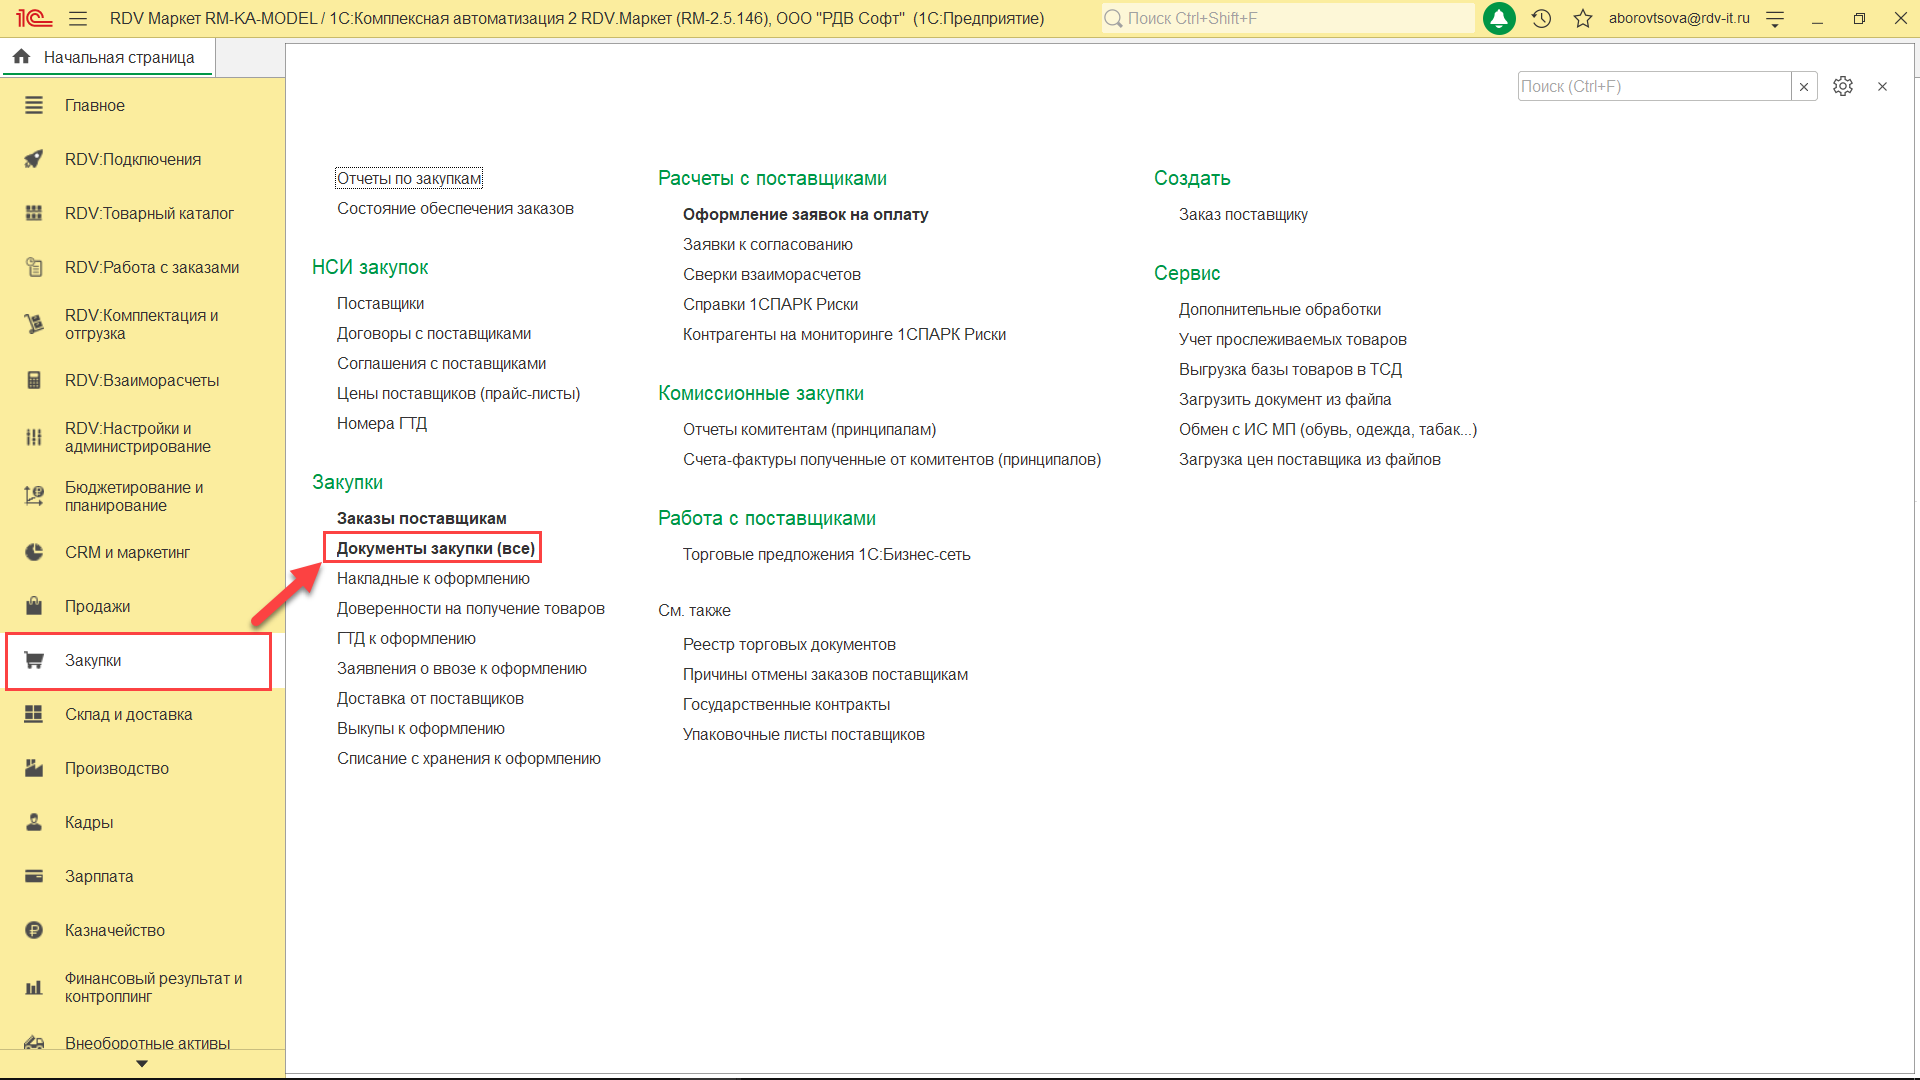Screen dimensions: 1920x1080
Task: Open the history clock icon
Action: [x=1541, y=18]
